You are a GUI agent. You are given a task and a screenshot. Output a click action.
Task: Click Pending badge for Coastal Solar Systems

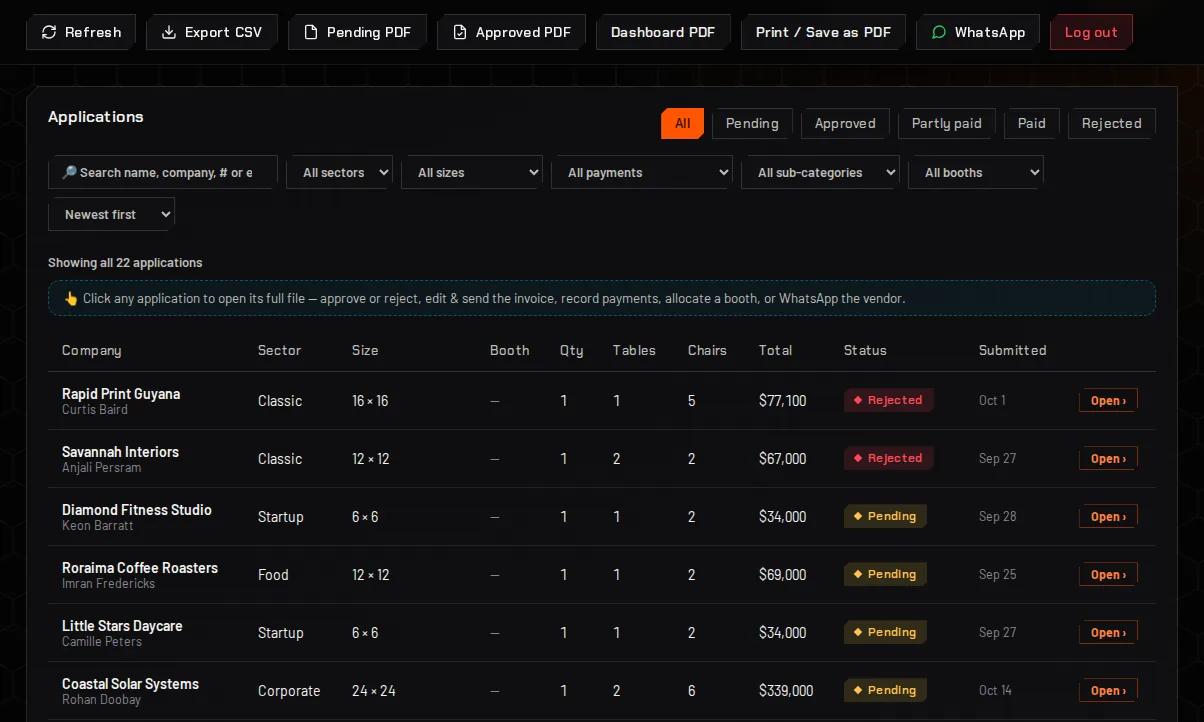(885, 690)
